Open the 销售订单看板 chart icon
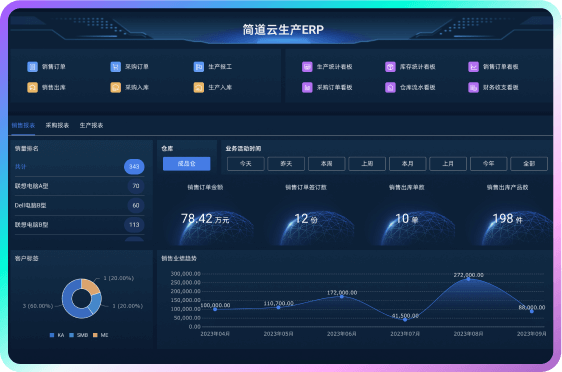Image resolution: width=562 pixels, height=372 pixels. 473,67
